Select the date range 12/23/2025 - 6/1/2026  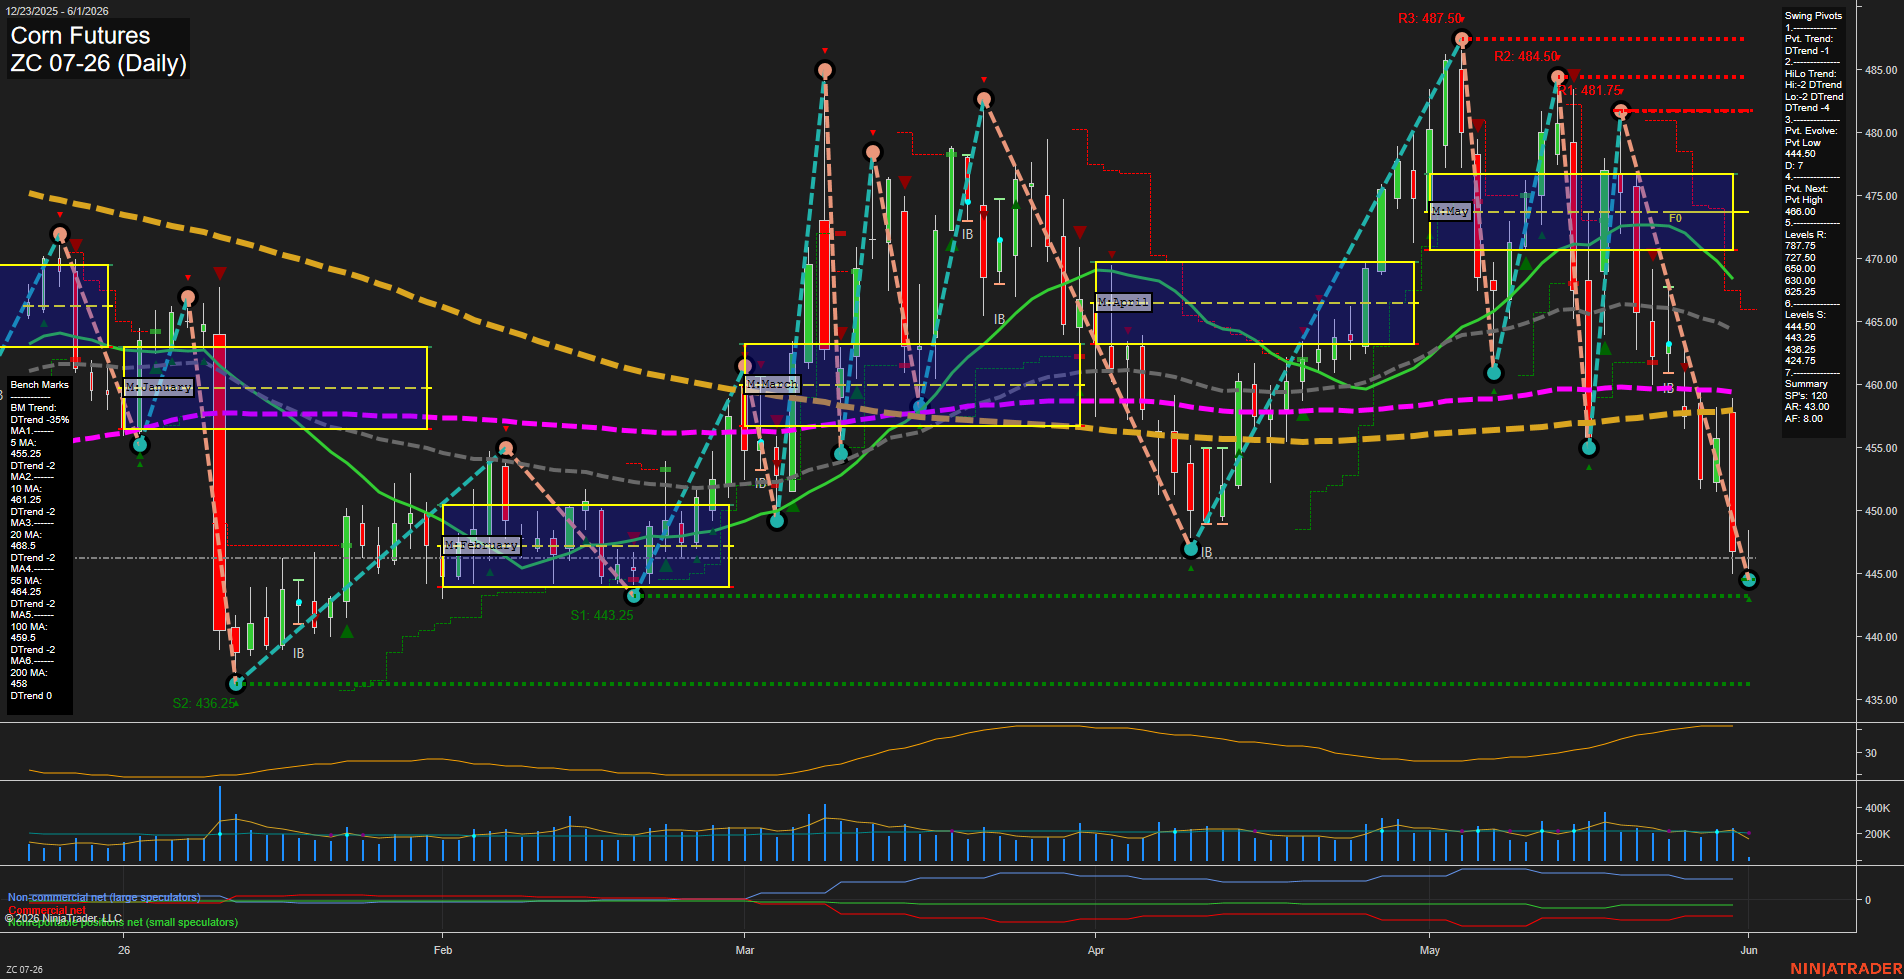pyautogui.click(x=57, y=11)
